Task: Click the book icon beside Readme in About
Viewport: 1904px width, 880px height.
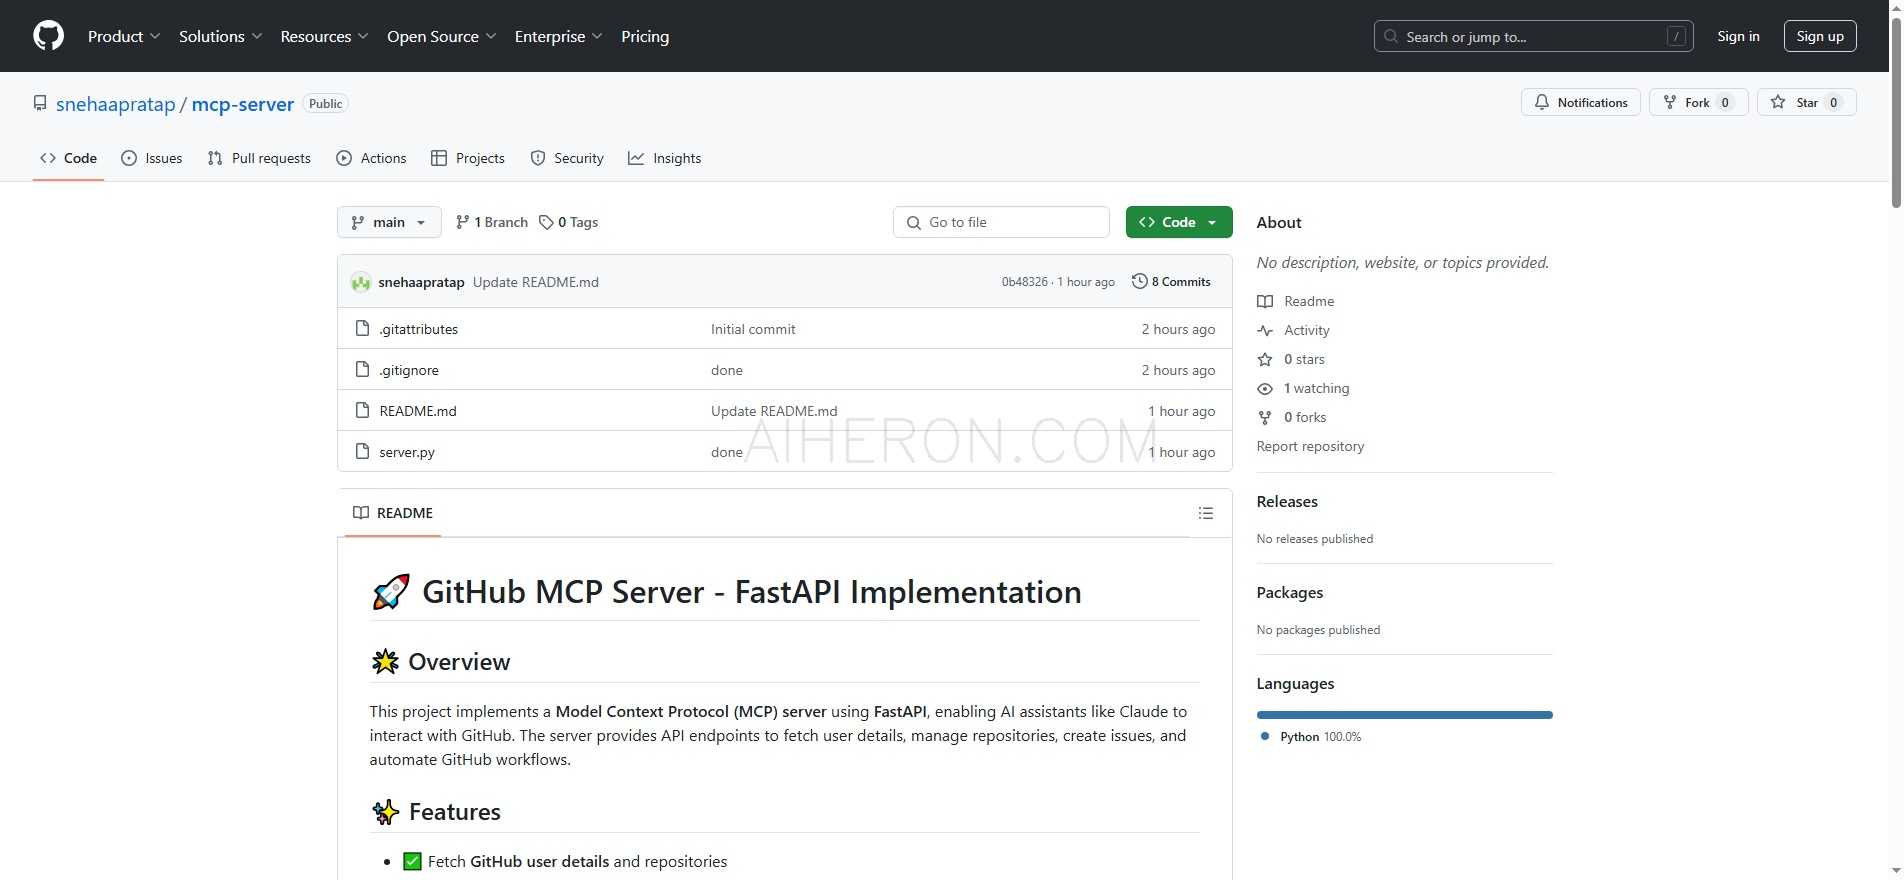Action: (1265, 301)
